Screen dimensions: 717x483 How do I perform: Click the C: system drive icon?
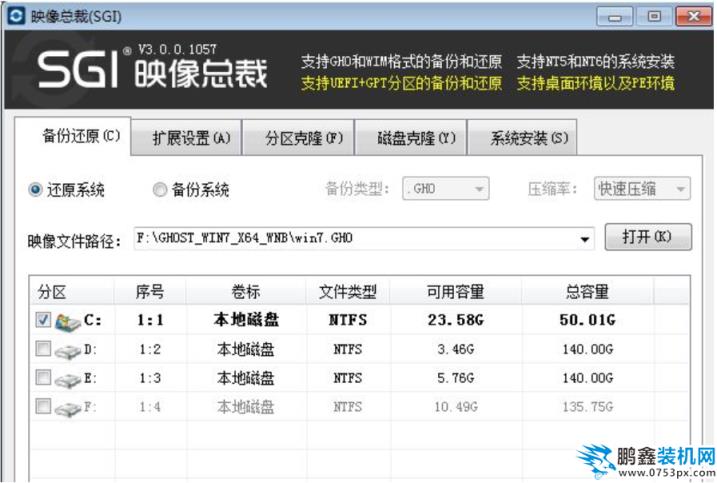point(68,322)
